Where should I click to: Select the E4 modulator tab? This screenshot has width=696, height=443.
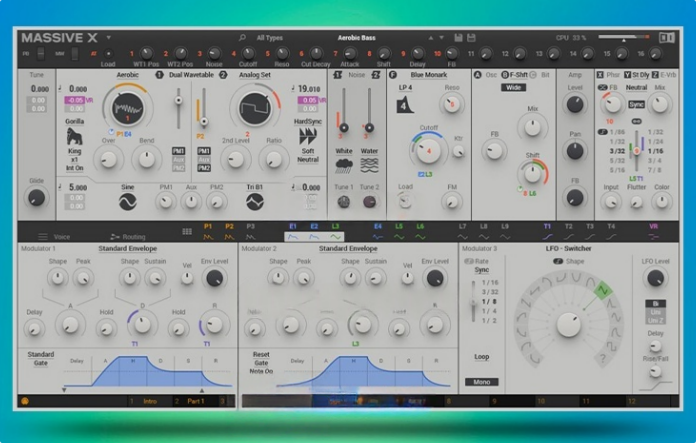[377, 231]
